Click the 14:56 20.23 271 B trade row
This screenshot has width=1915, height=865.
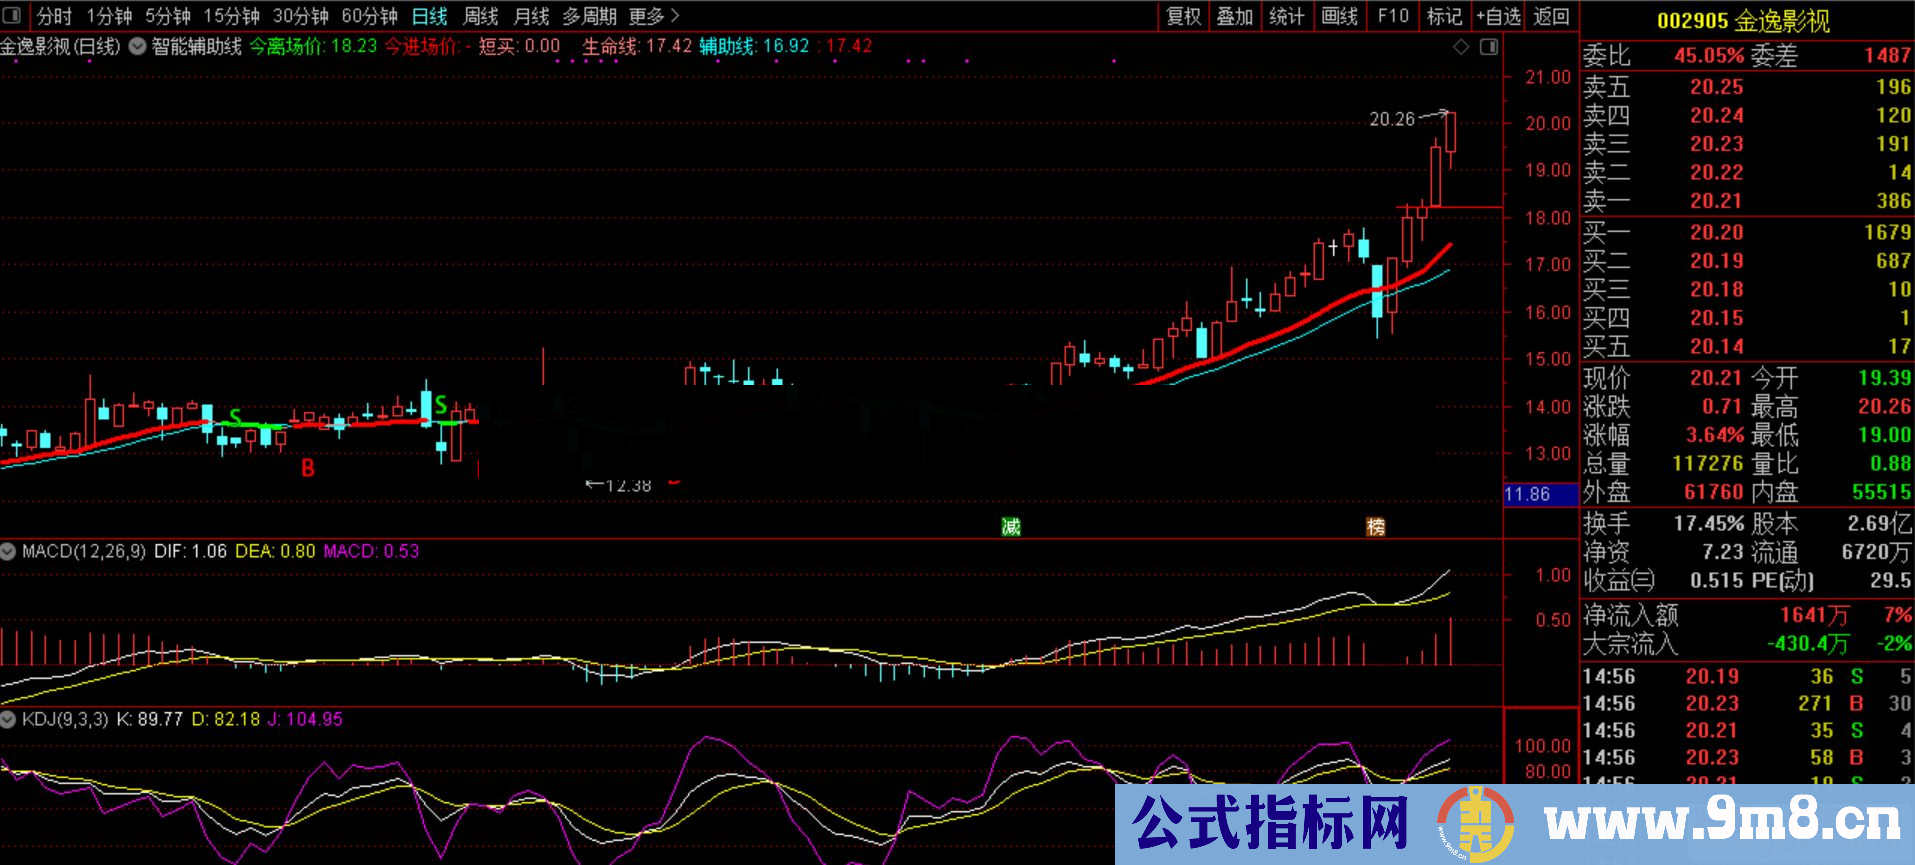point(1747,704)
